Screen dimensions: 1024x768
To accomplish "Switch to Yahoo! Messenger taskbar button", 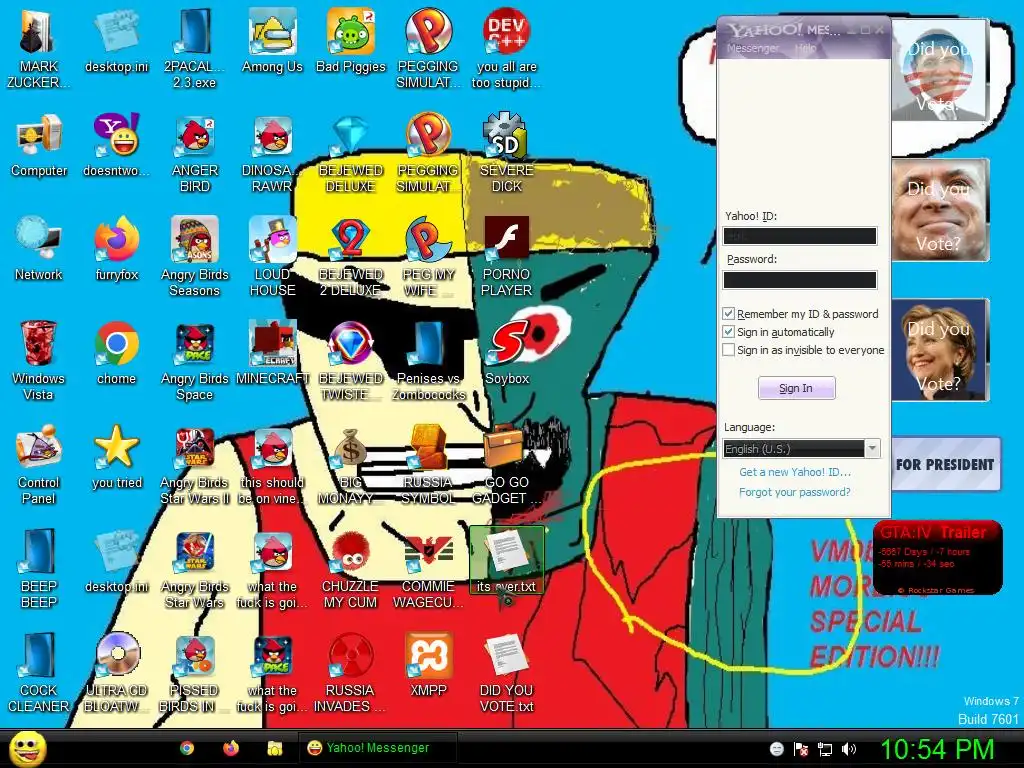I will pos(378,748).
